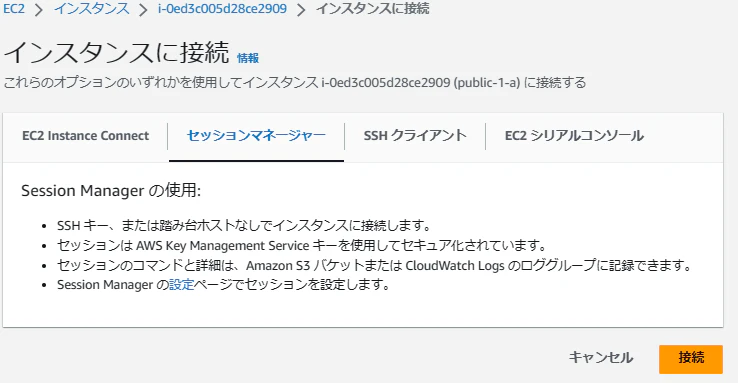Click the description text mentioning public-1-a
Image resolution: width=738 pixels, height=383 pixels.
pyautogui.click(x=295, y=83)
